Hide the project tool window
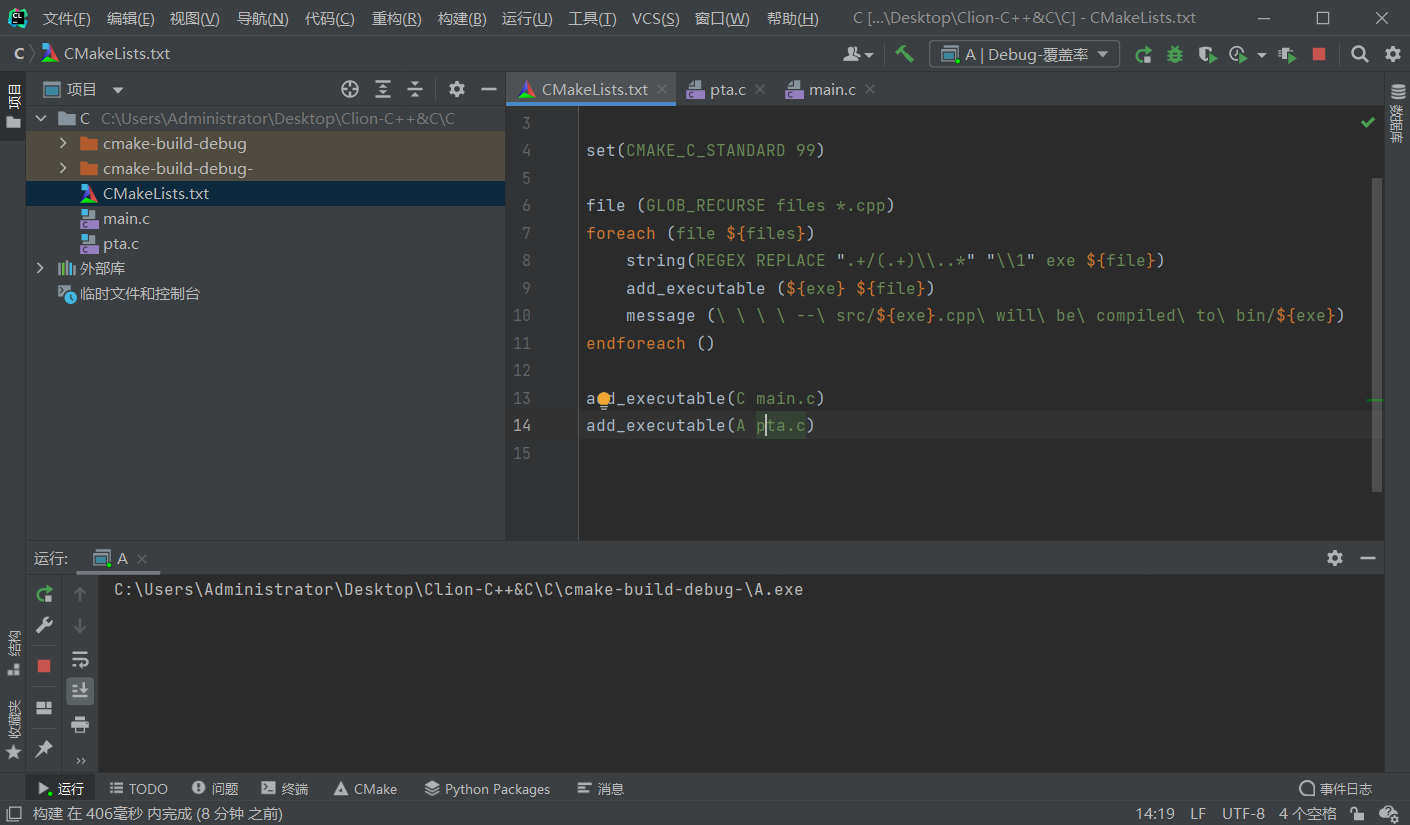The image size is (1410, 825). [489, 89]
